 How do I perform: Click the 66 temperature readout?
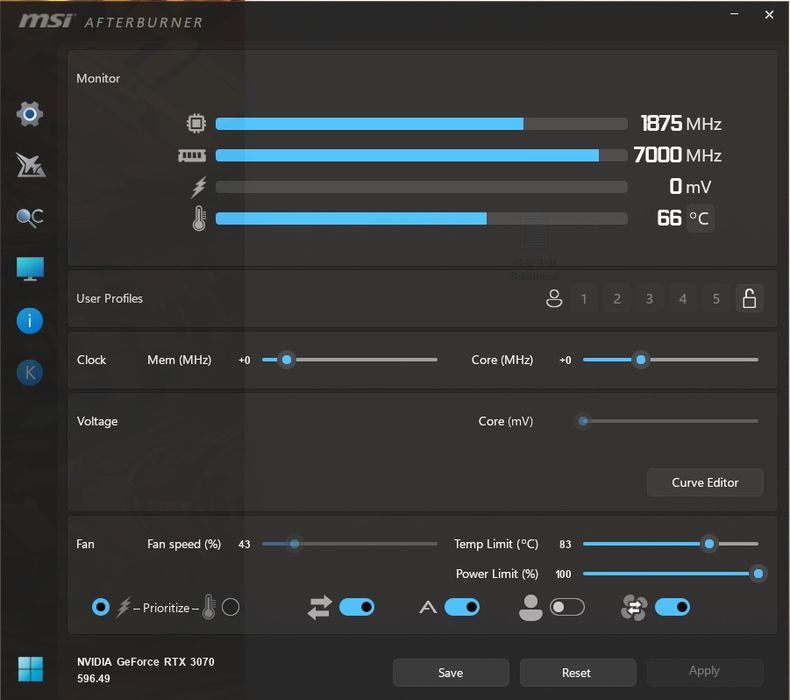click(669, 218)
